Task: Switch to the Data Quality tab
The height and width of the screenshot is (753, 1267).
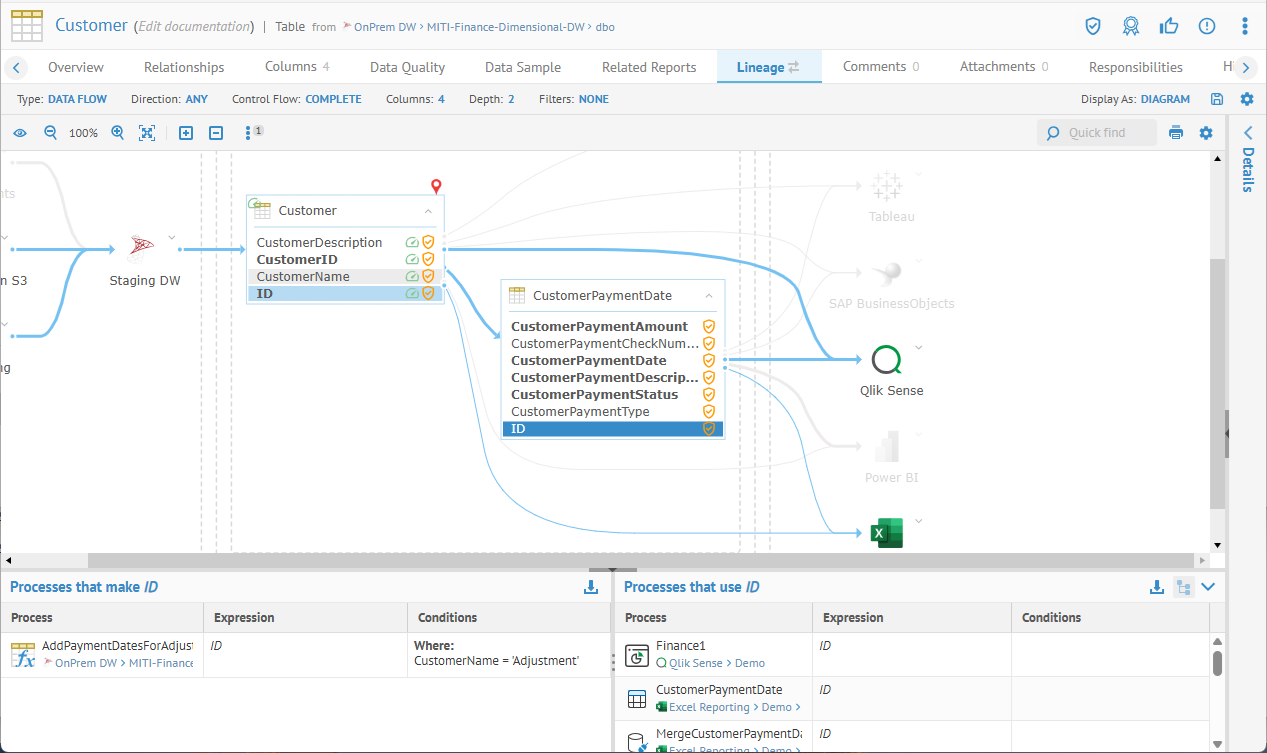Action: 407,67
